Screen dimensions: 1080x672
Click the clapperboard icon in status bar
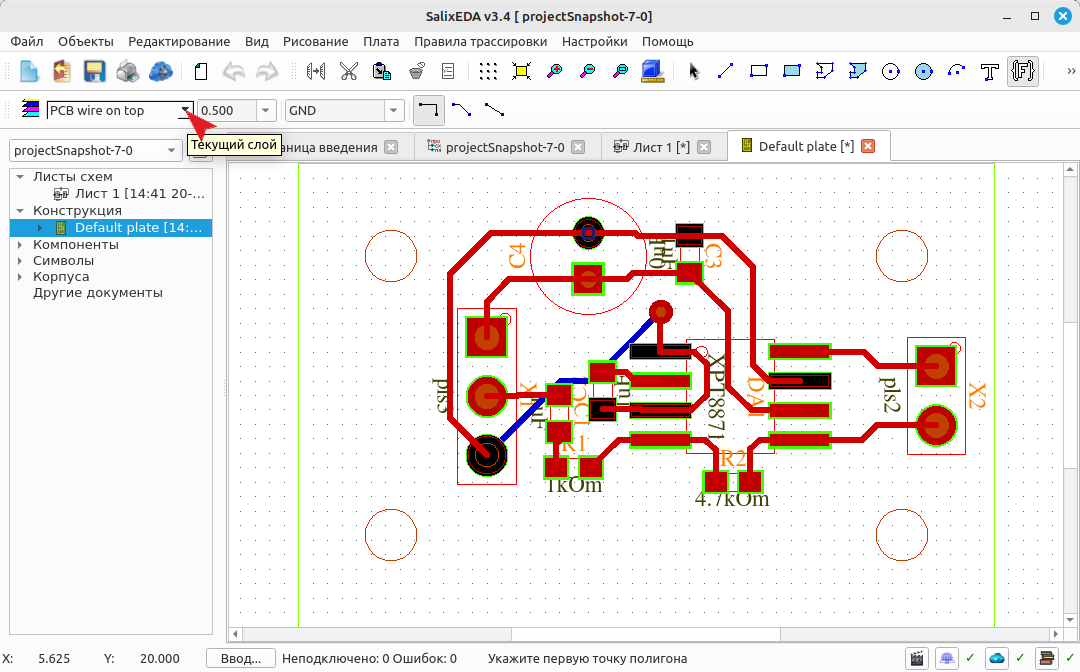[916, 659]
